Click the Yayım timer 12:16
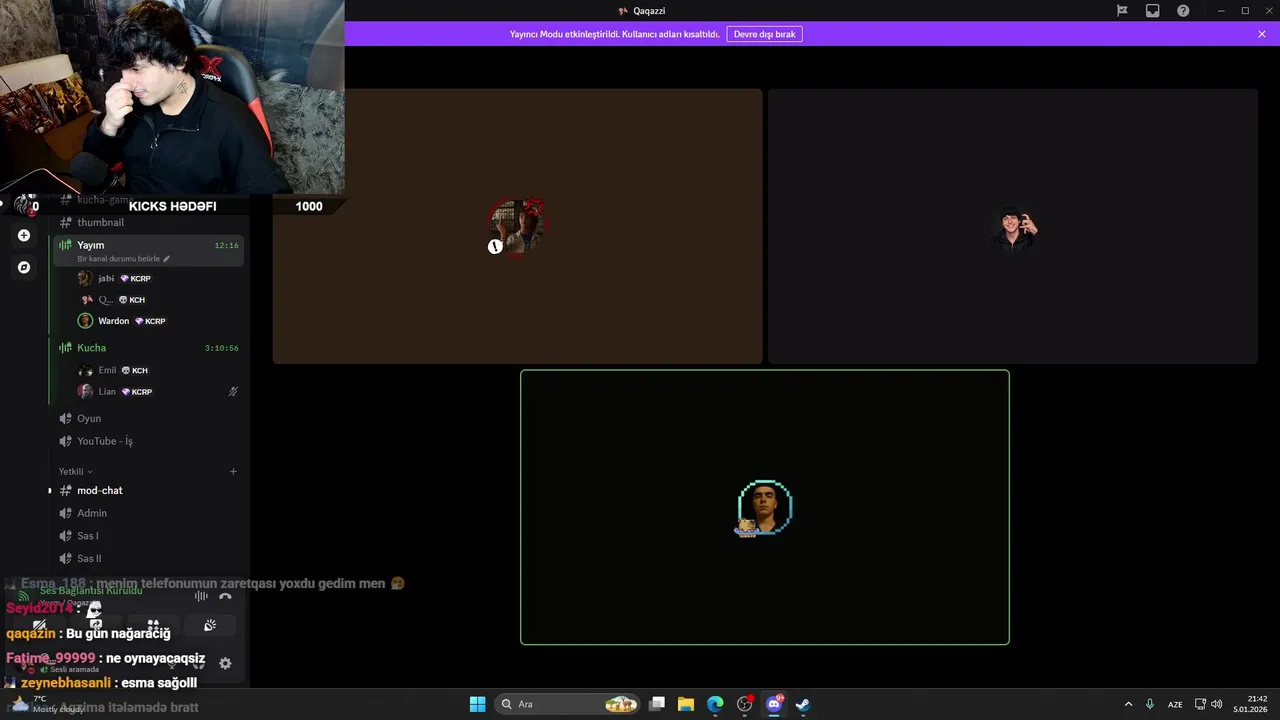Image resolution: width=1280 pixels, height=720 pixels. [226, 245]
